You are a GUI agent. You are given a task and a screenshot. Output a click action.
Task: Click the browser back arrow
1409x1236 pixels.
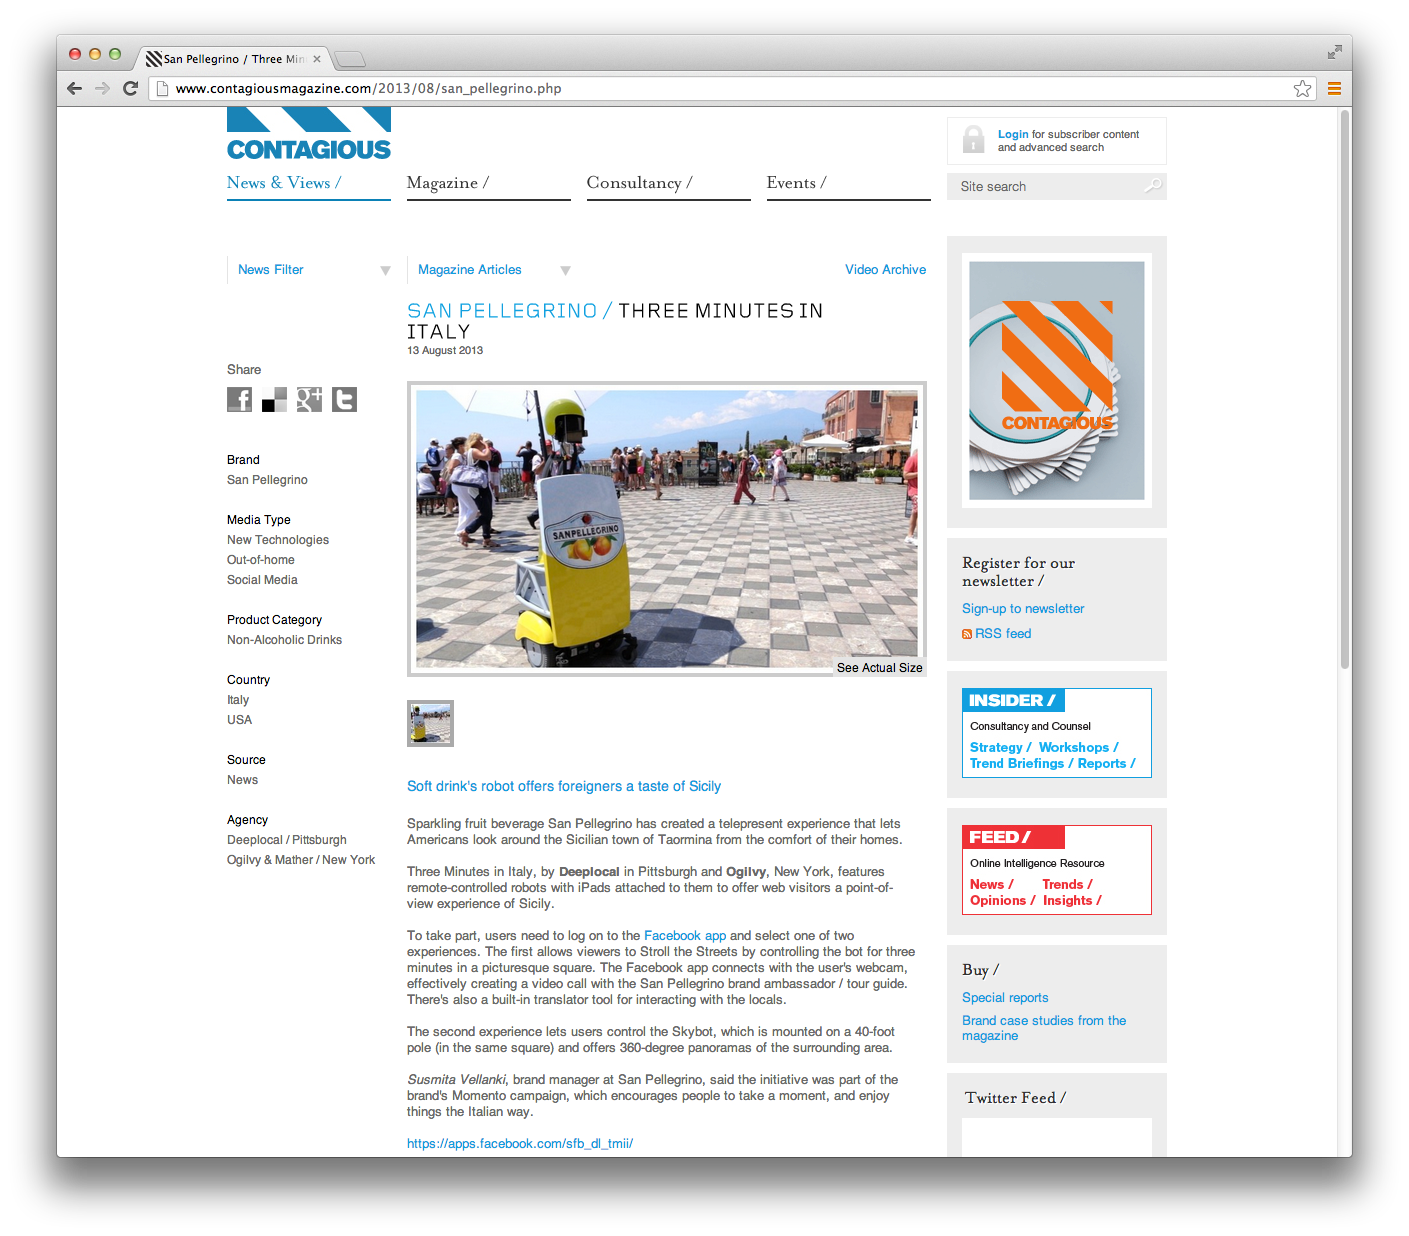75,88
